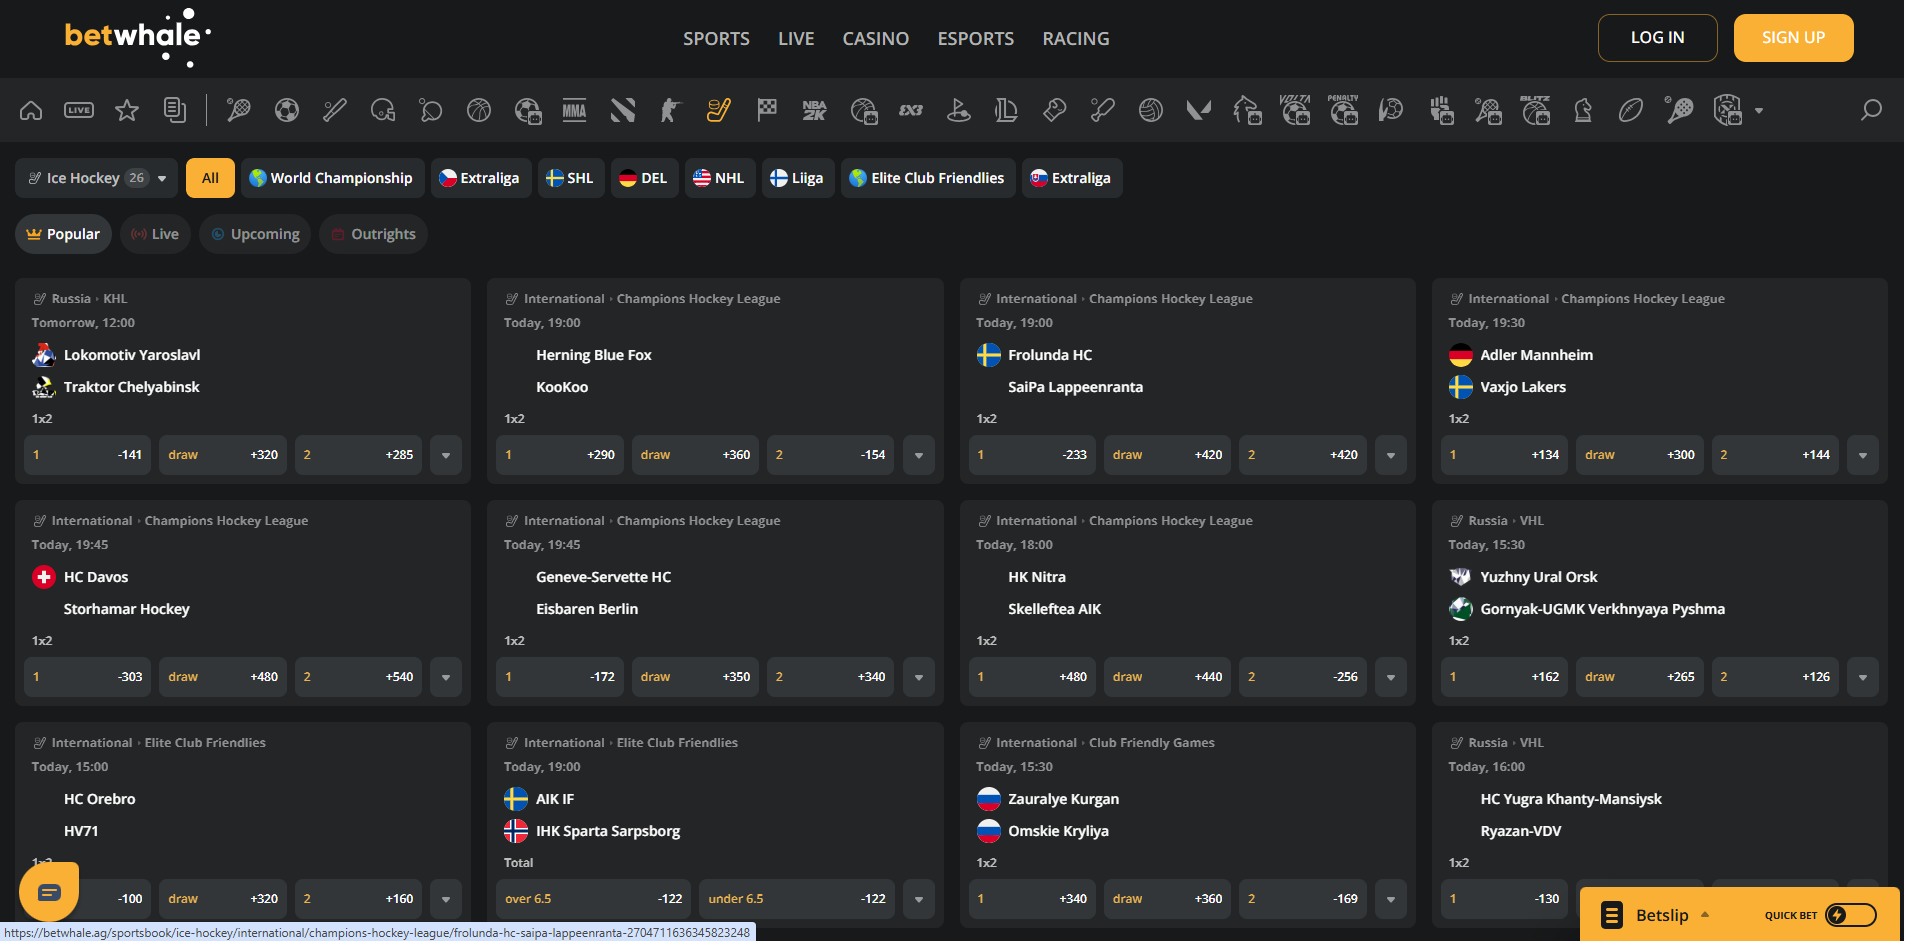
Task: Open the Ice Hockey sport dropdown
Action: pyautogui.click(x=97, y=178)
